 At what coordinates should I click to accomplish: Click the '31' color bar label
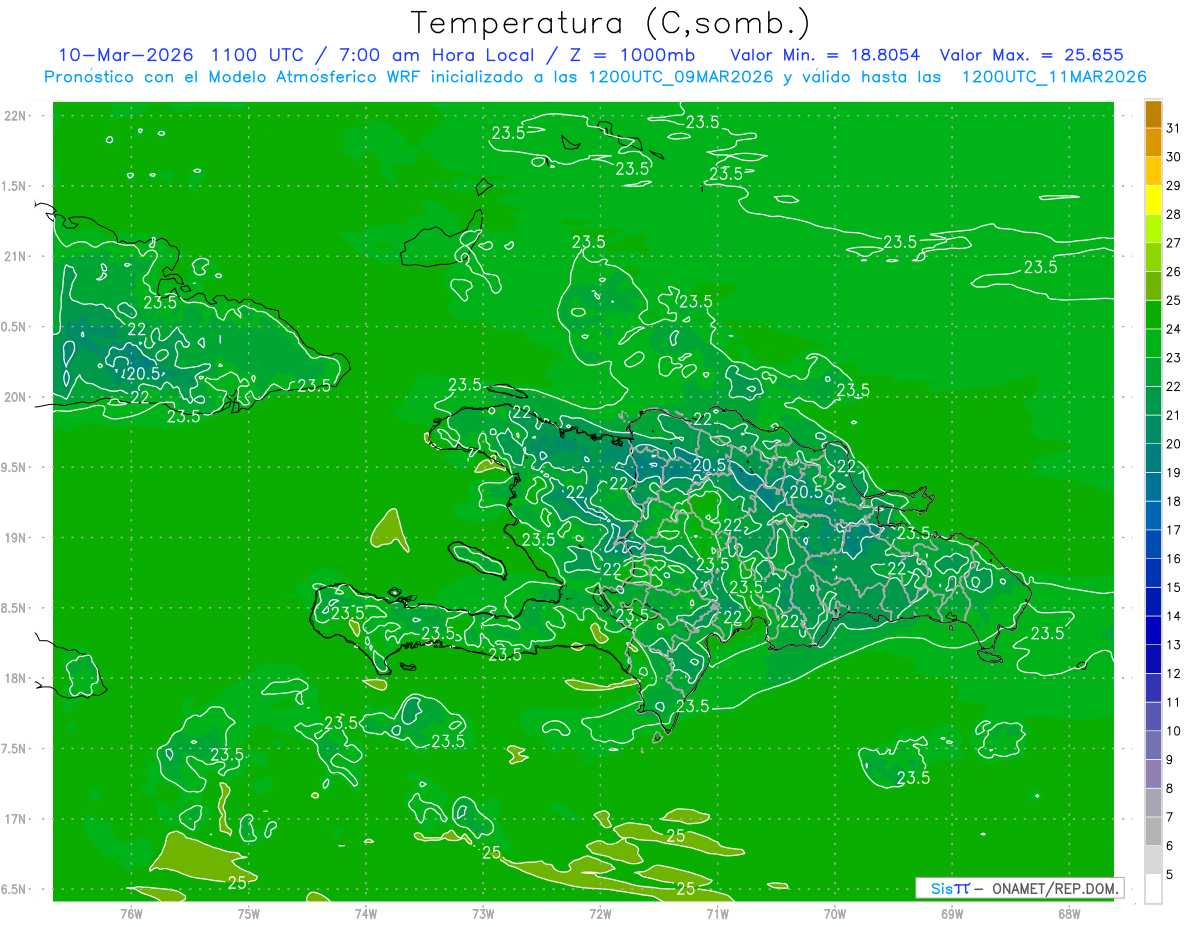point(1174,127)
